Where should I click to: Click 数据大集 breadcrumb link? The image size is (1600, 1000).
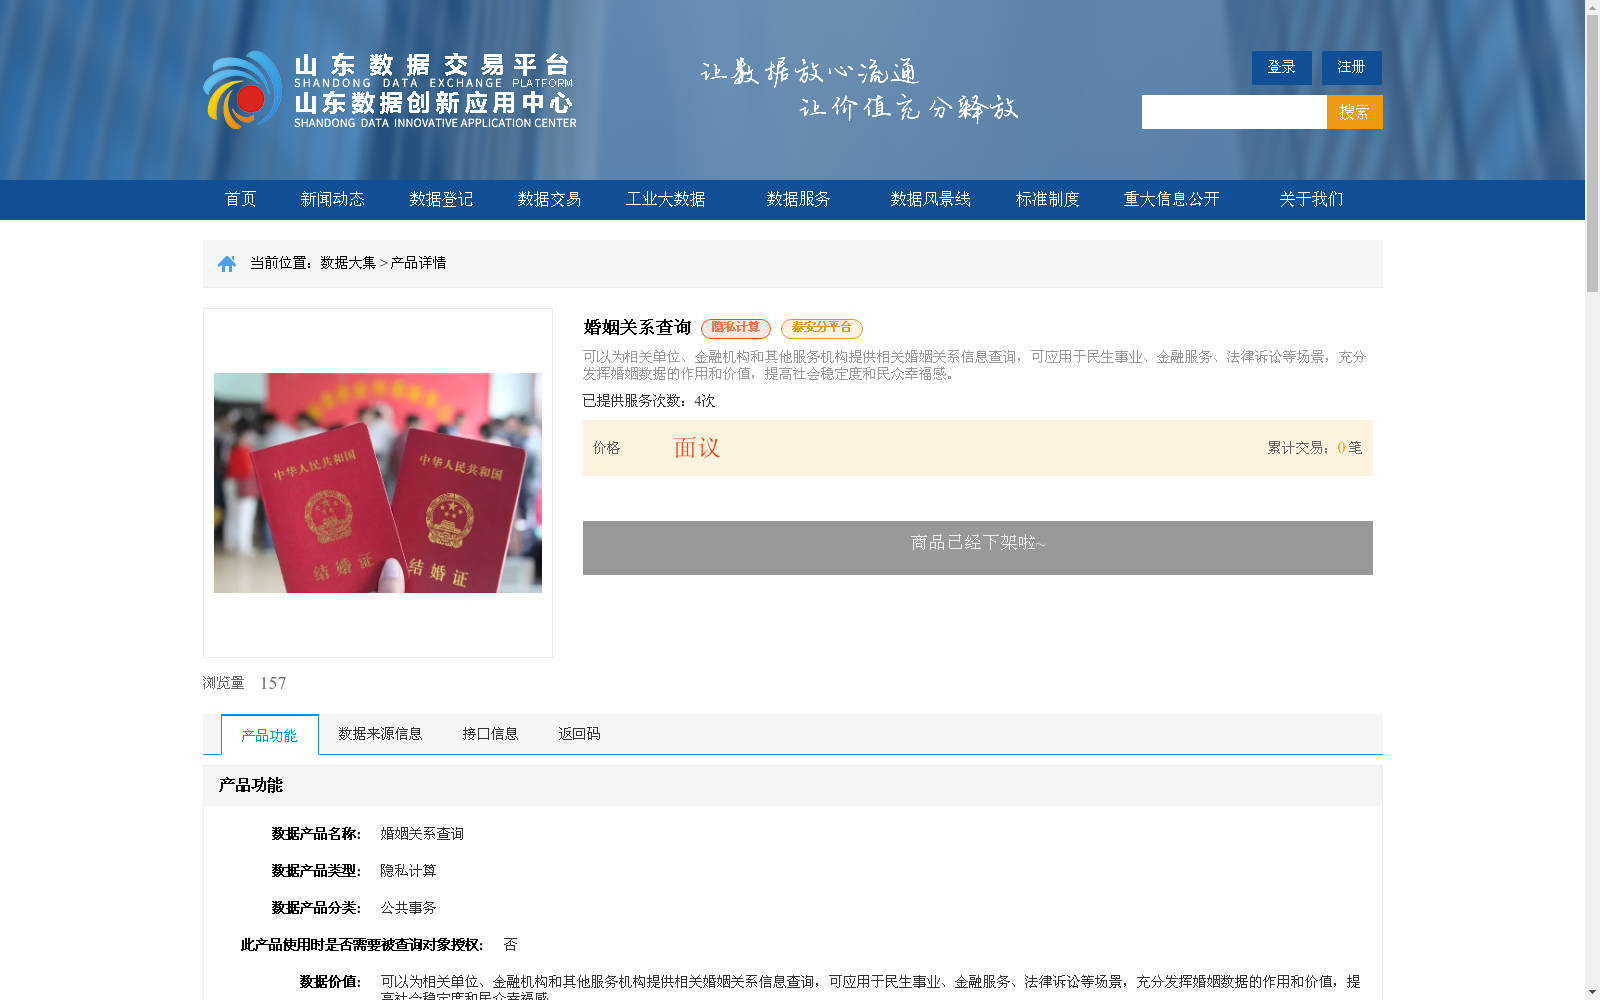pos(348,263)
